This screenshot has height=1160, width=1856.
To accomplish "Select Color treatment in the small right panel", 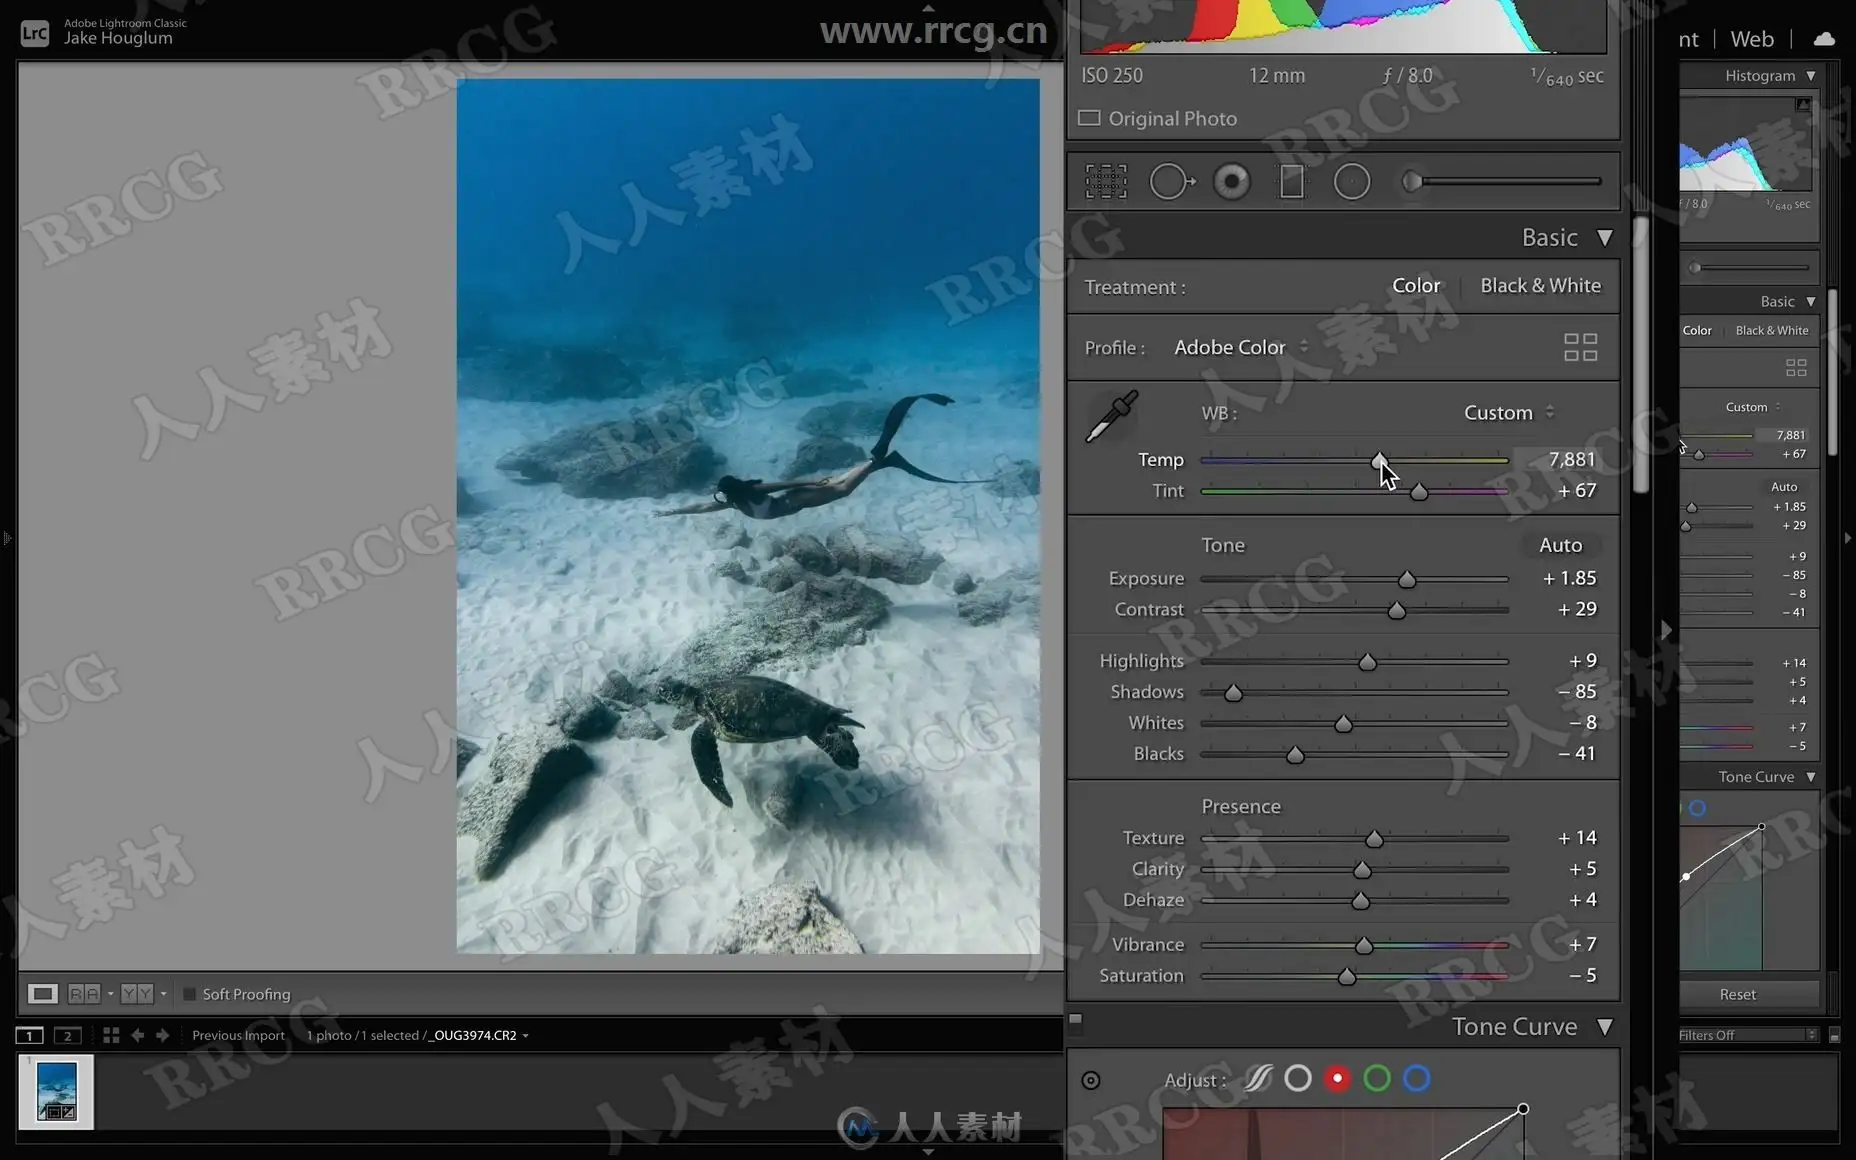I will point(1697,331).
